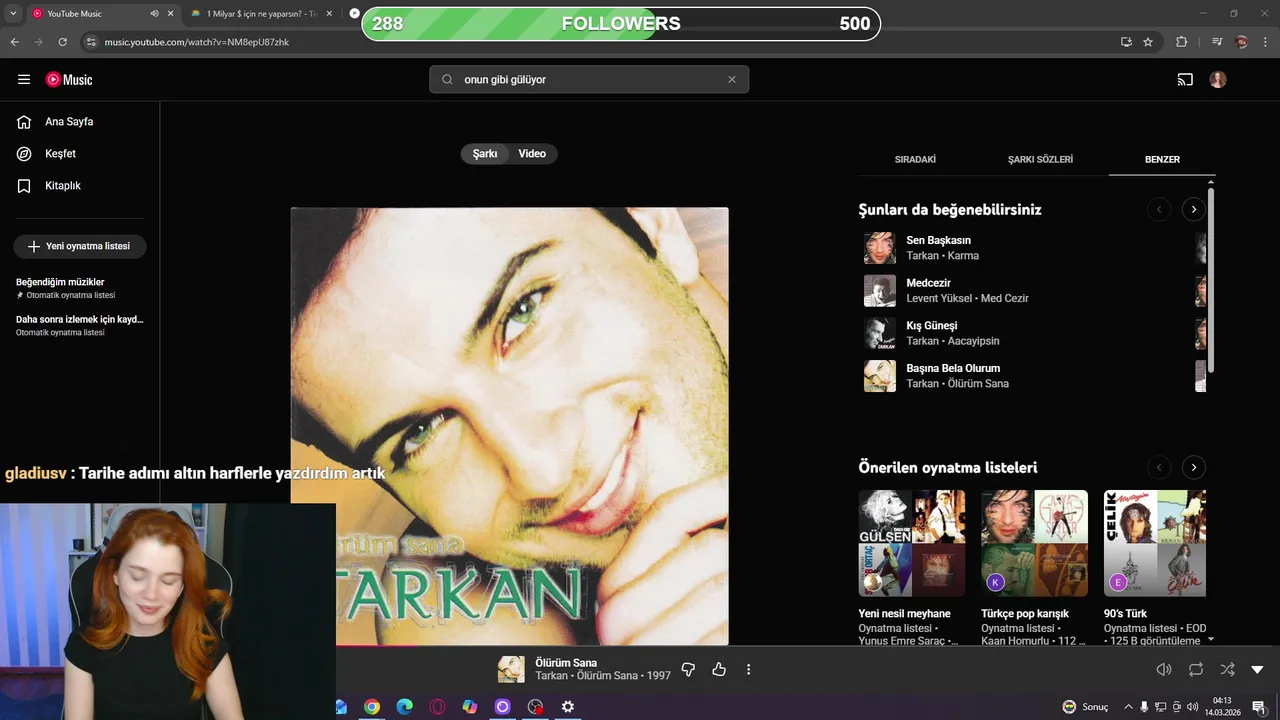This screenshot has width=1280, height=720.
Task: Open the Türkçe pop karışık playlist cover
Action: [1034, 543]
